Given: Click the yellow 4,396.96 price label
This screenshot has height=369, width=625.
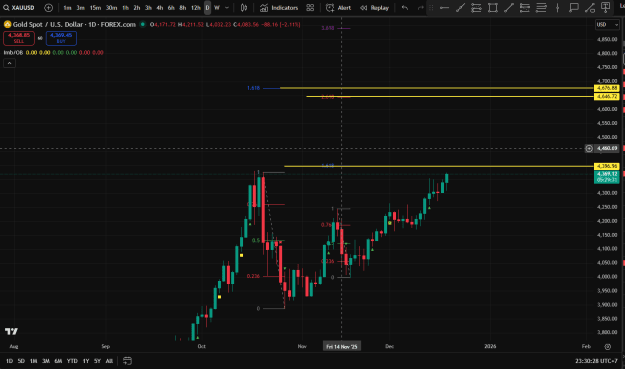Looking at the screenshot, I should pyautogui.click(x=607, y=166).
